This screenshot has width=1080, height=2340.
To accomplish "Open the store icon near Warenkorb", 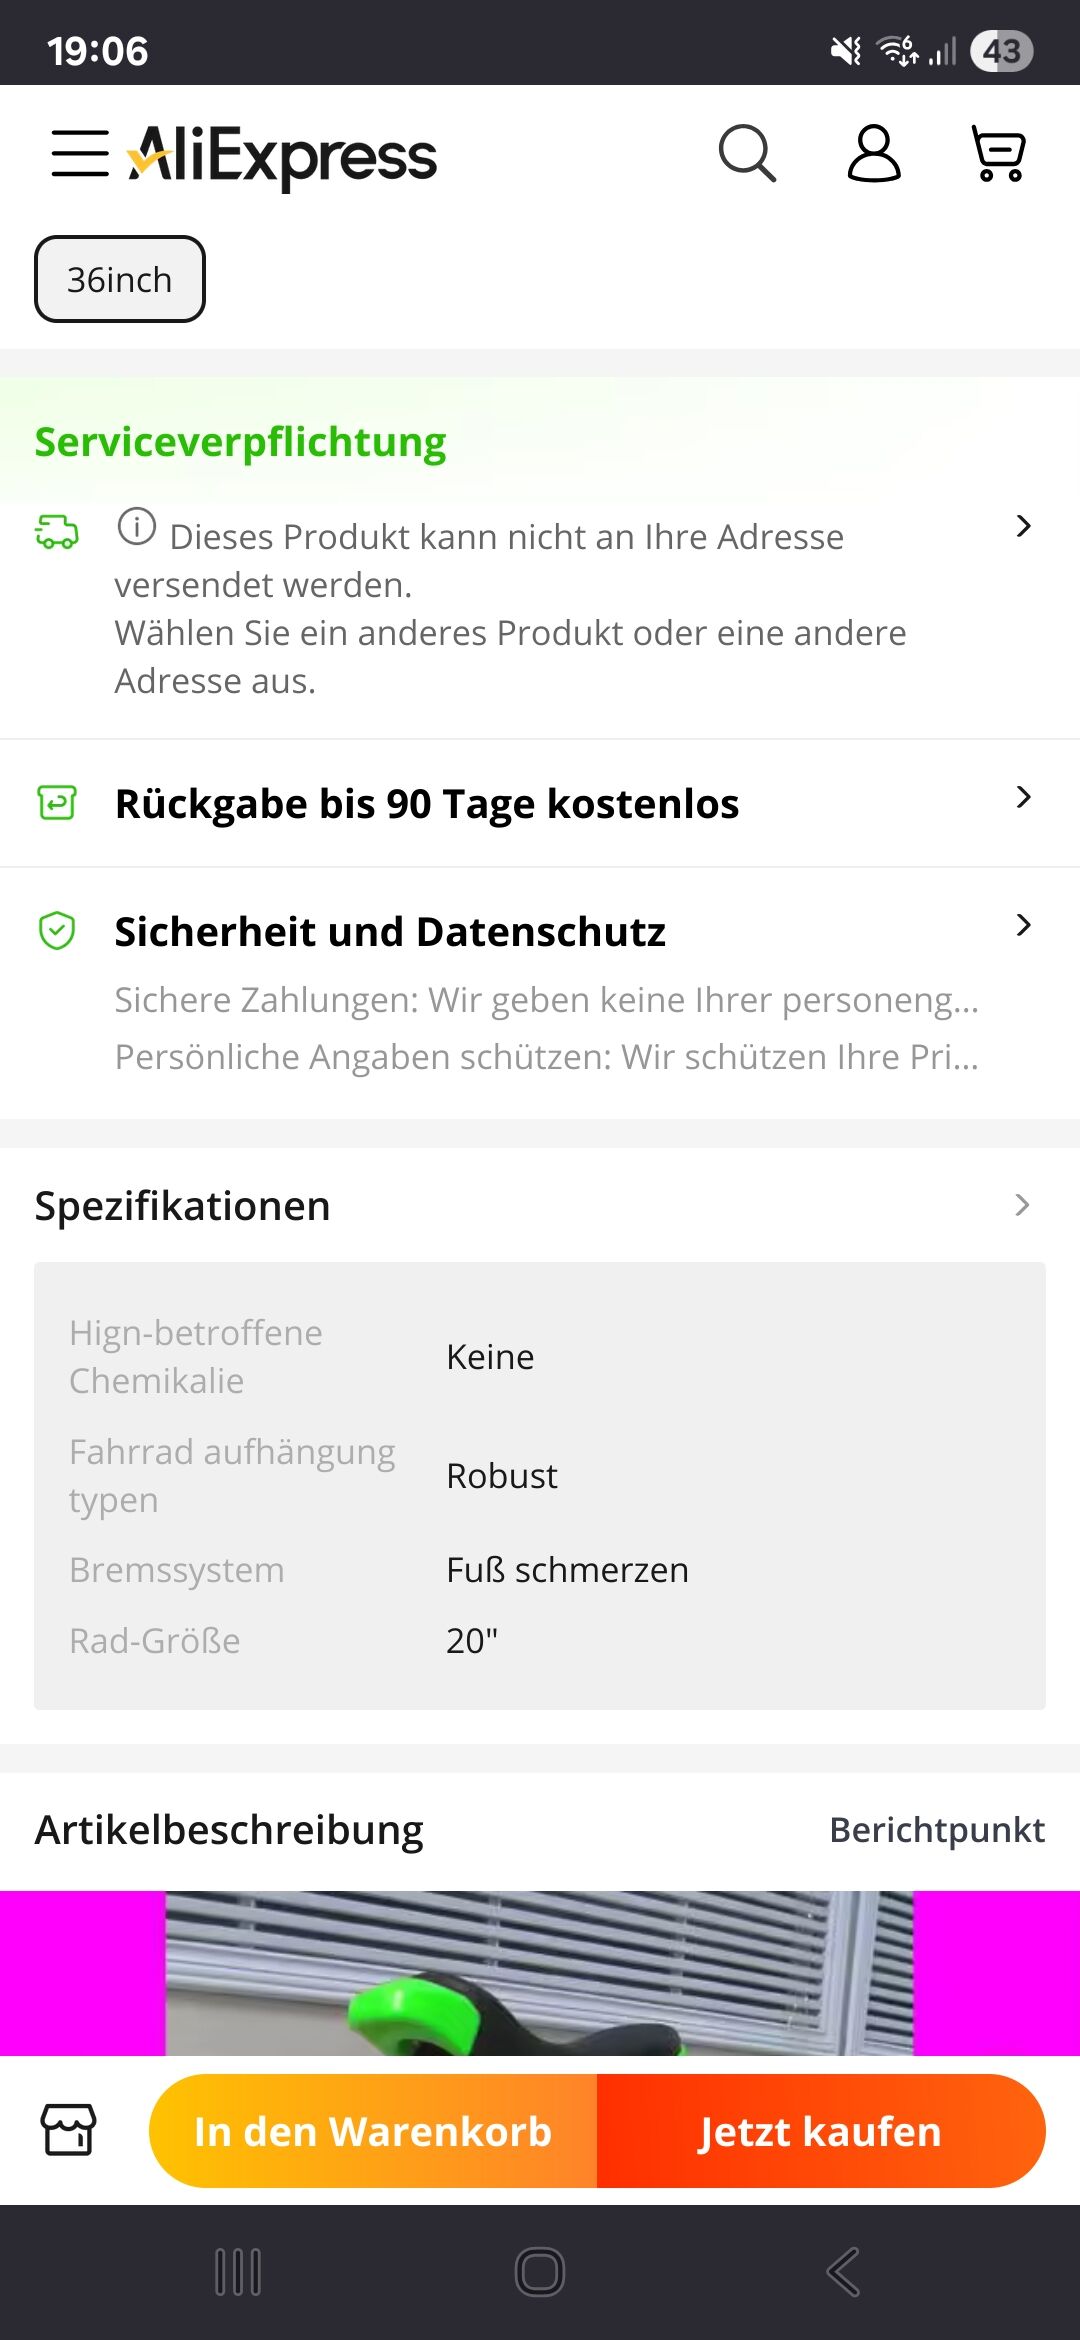I will click(68, 2129).
